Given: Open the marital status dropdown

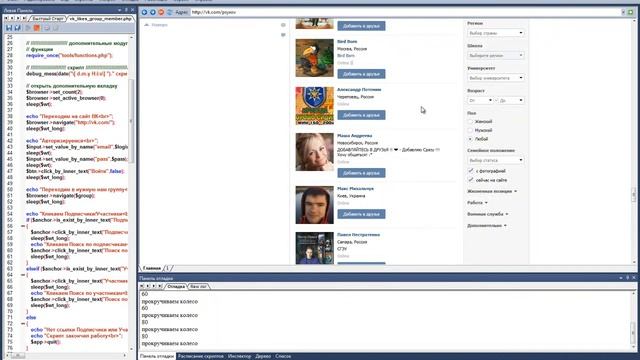Looking at the screenshot, I should click(x=496, y=160).
